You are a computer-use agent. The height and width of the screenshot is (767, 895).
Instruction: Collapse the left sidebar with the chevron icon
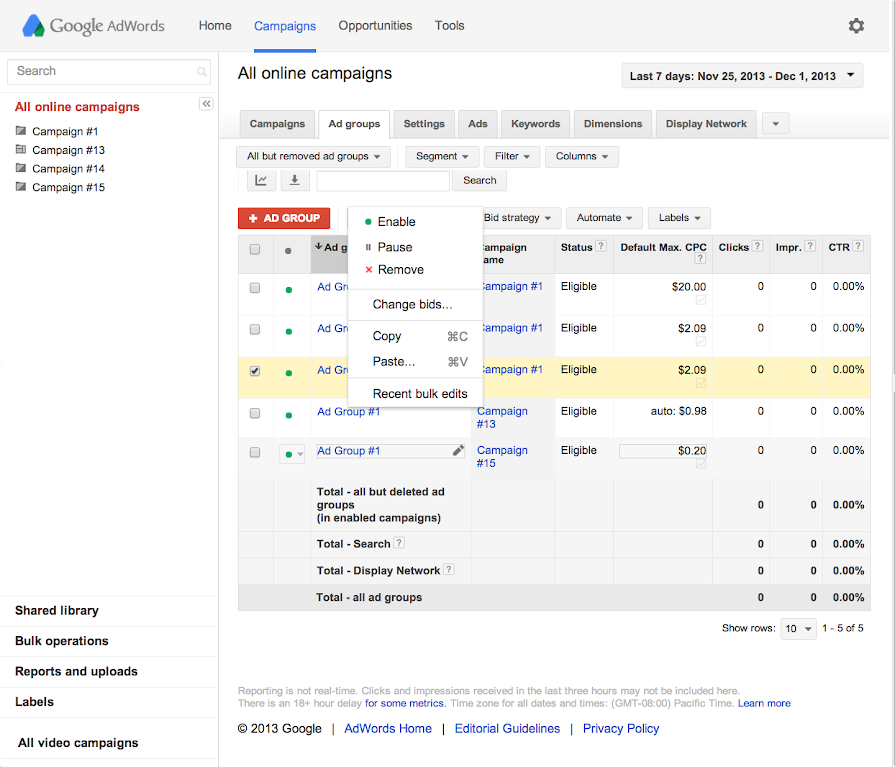coord(206,104)
